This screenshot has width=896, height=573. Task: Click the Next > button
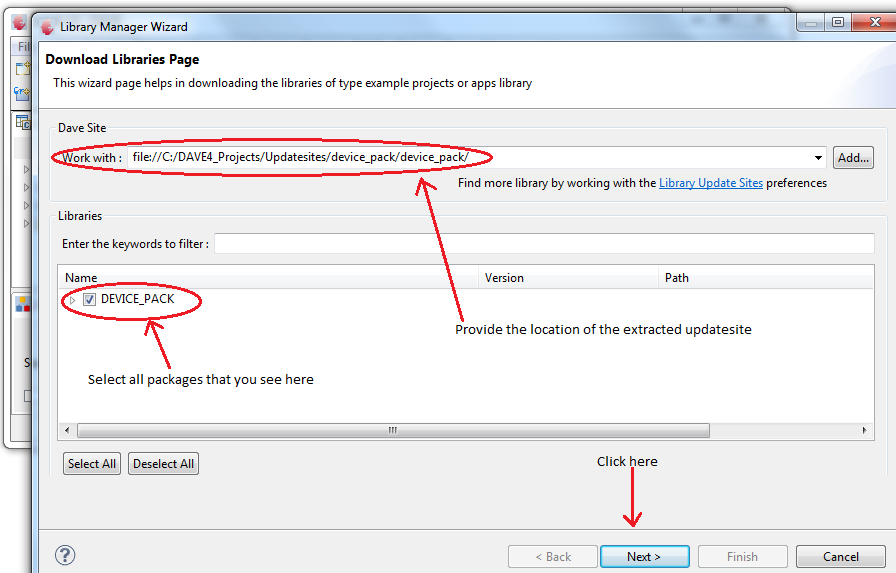(645, 556)
